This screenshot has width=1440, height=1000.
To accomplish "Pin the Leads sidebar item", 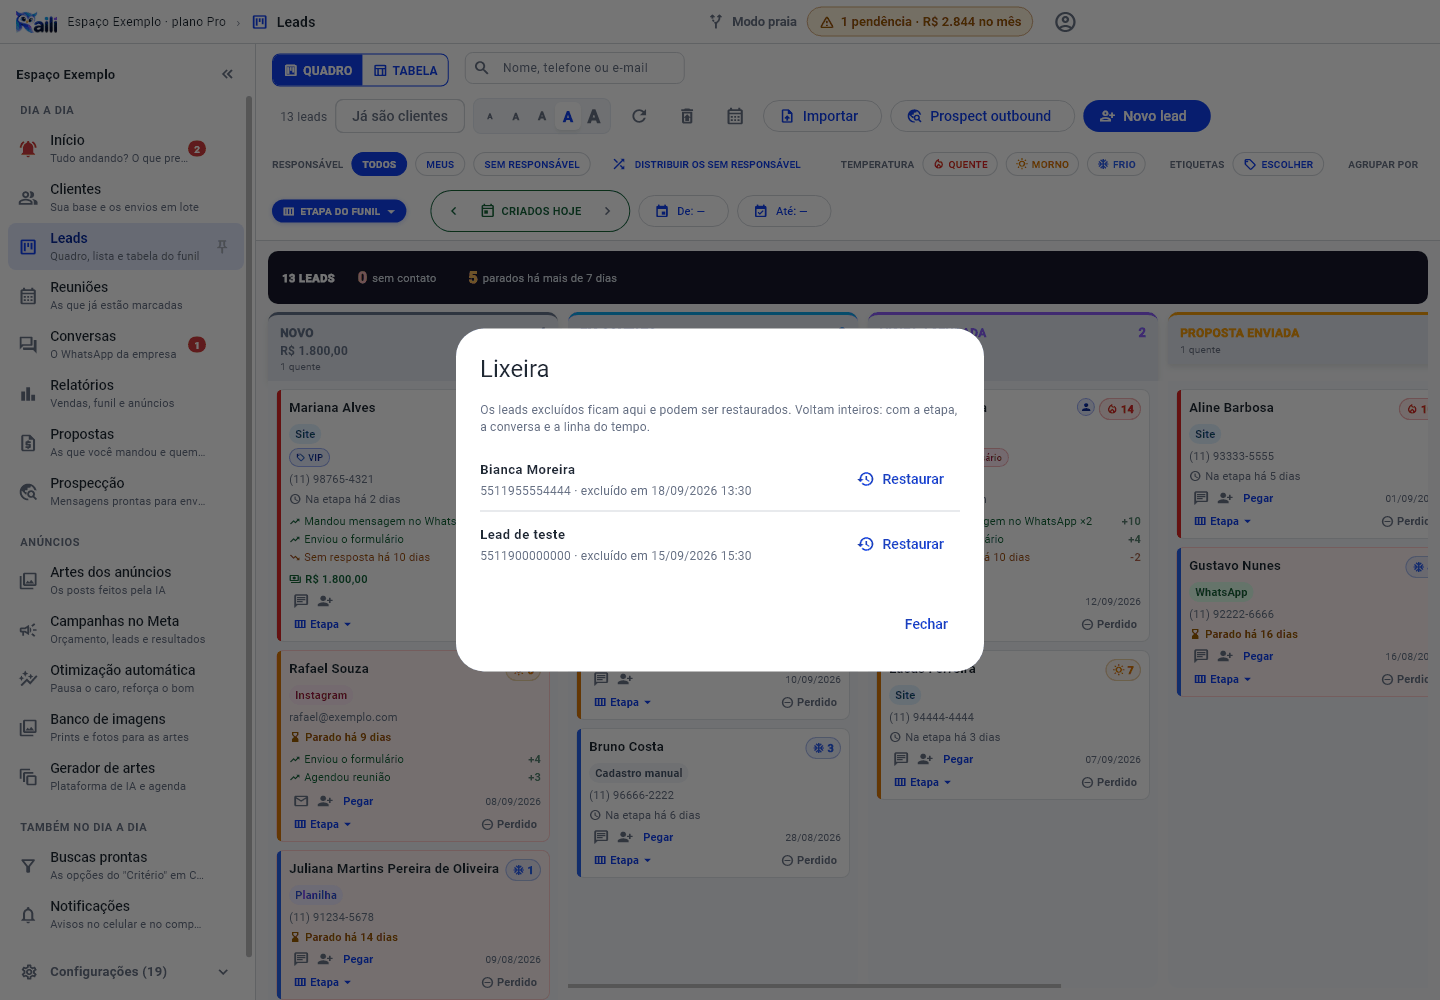I will click(222, 246).
